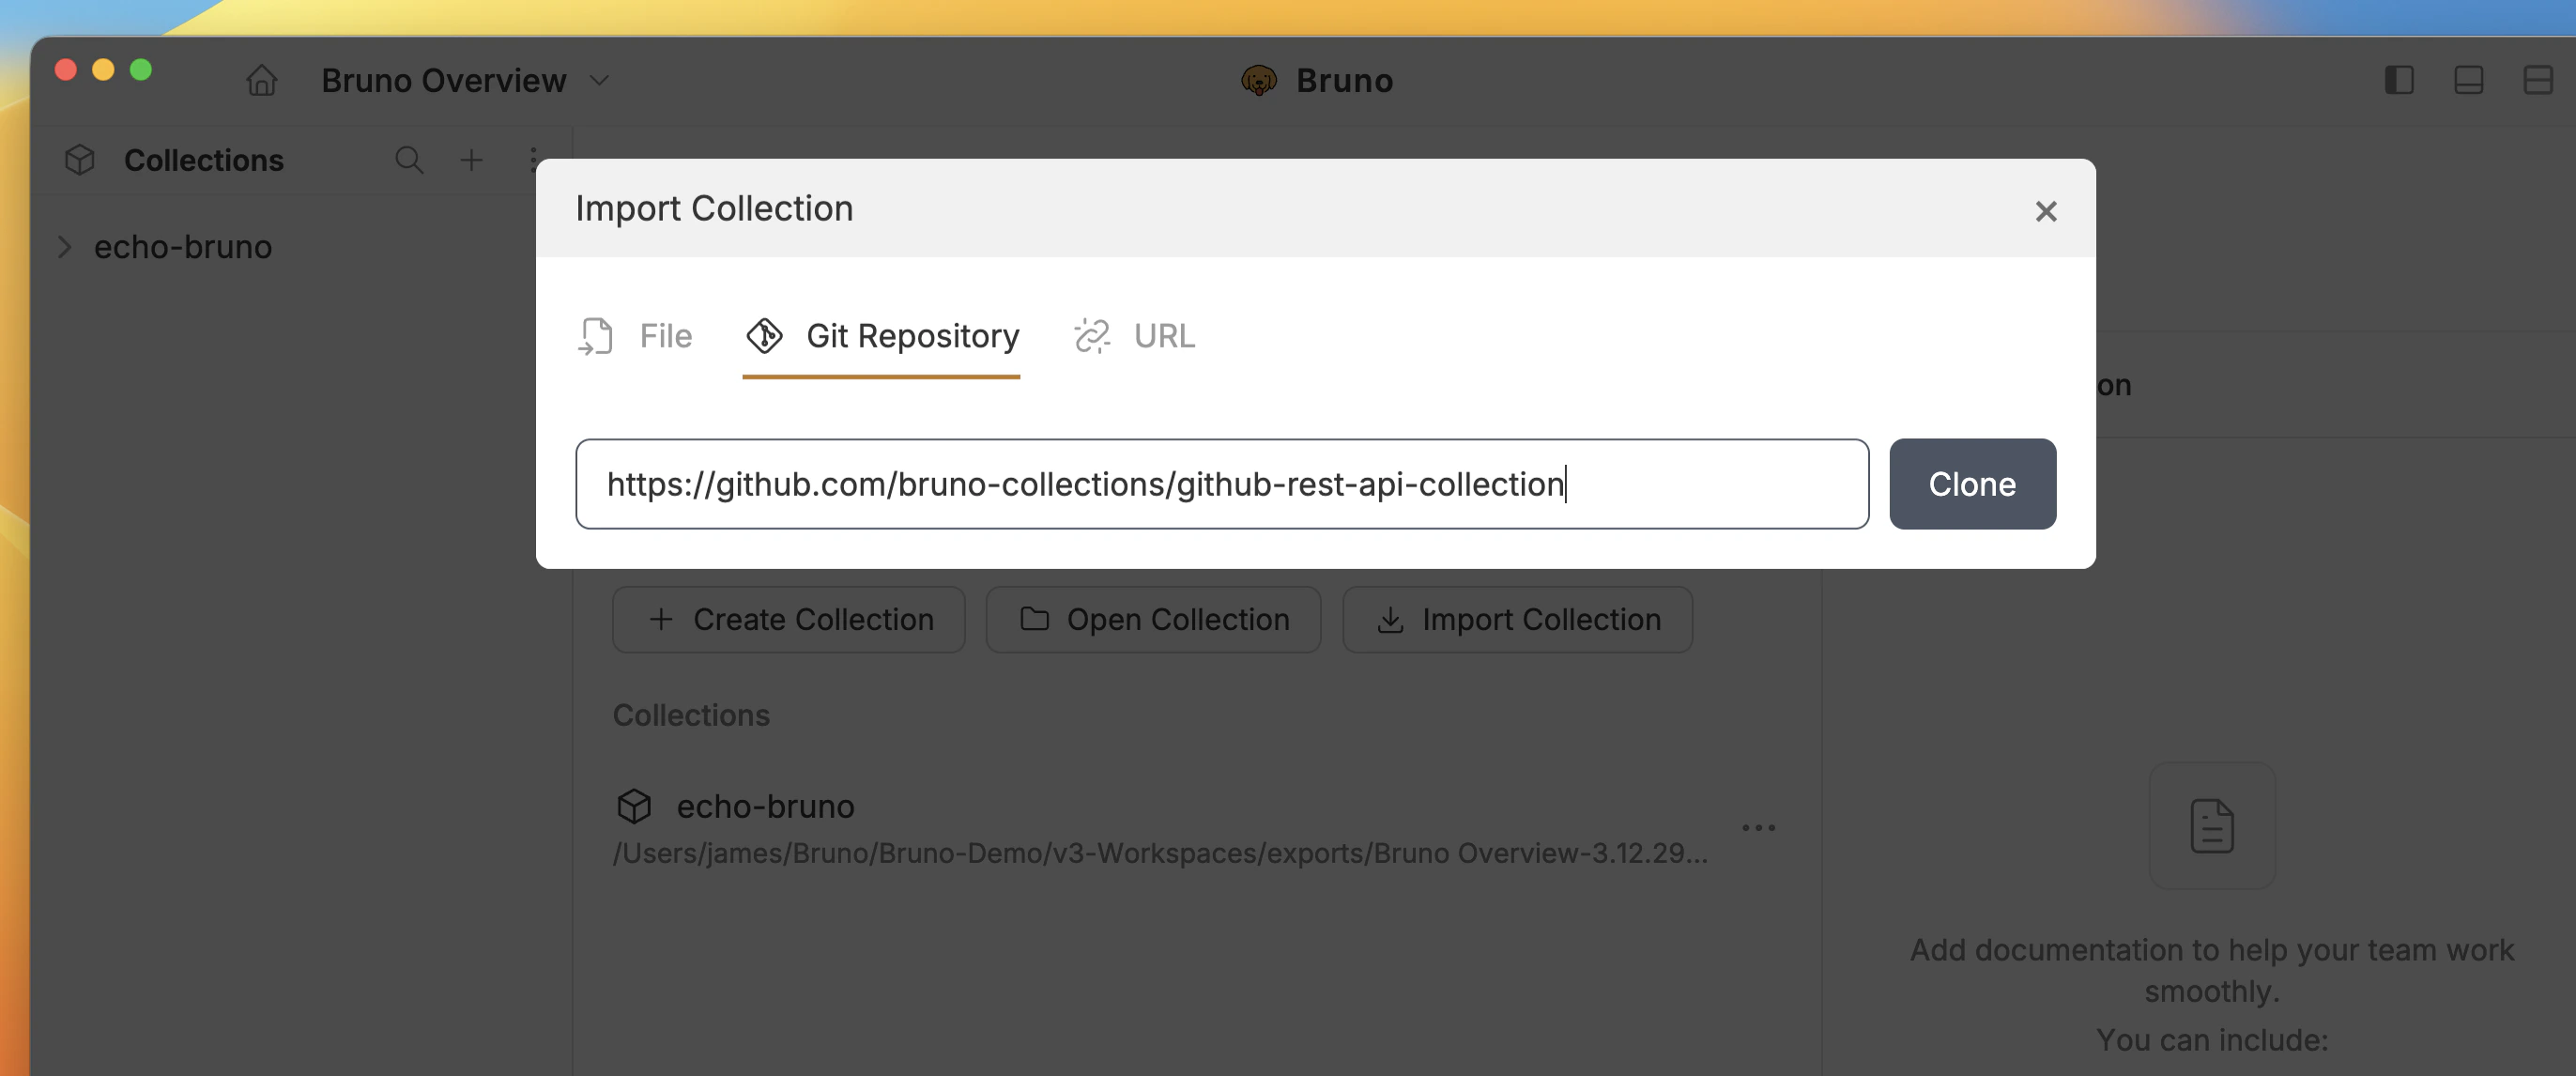Open the echo-bruno collection options ellipsis

pos(1759,827)
